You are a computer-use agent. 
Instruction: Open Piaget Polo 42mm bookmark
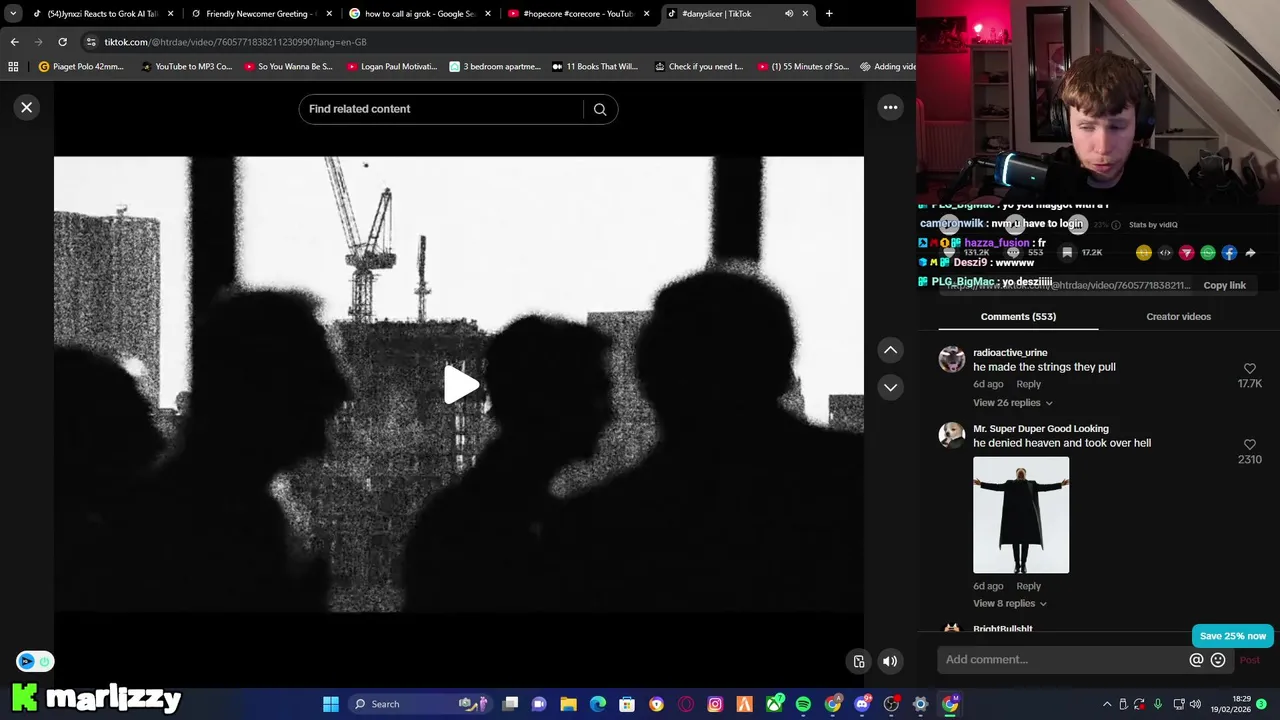(x=81, y=67)
